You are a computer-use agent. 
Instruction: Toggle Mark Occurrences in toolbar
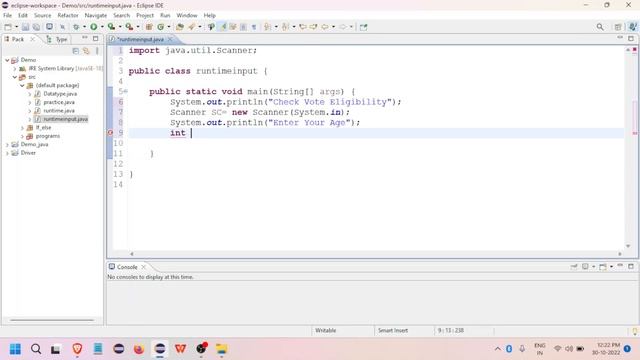(223, 27)
